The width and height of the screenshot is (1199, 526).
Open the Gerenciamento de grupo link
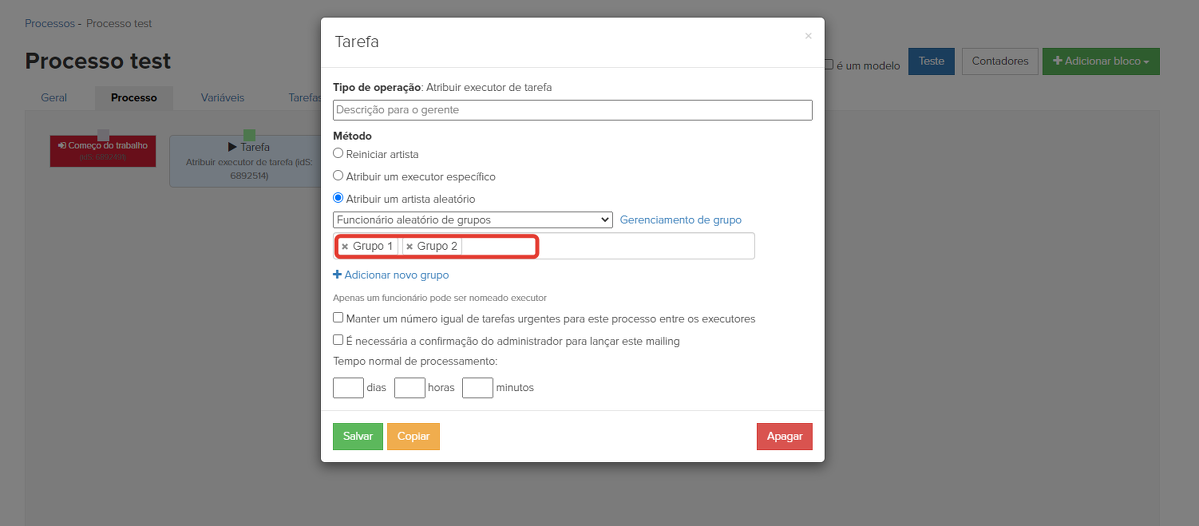tap(680, 220)
